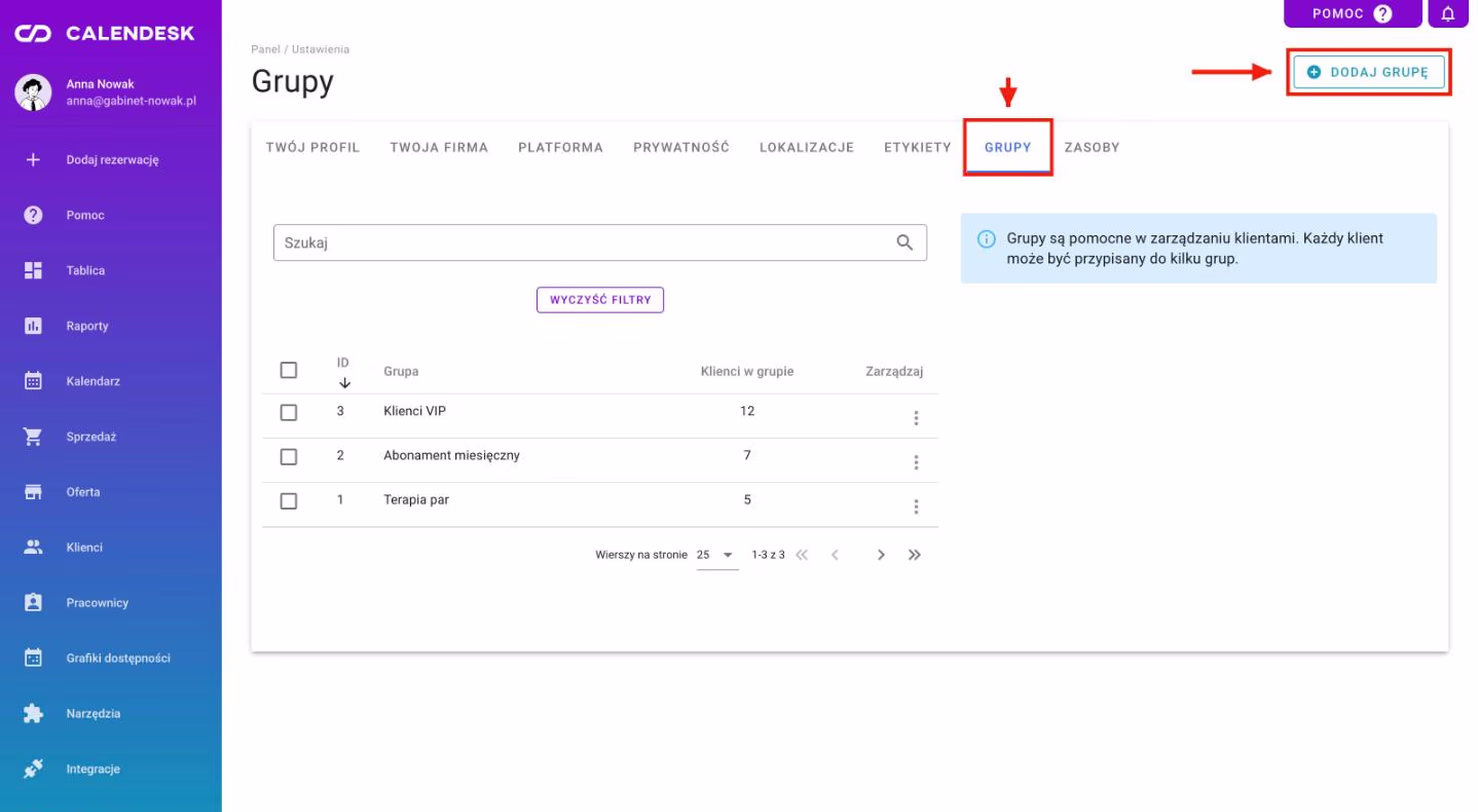Click the Sprzedaż shopping cart icon

(x=33, y=437)
